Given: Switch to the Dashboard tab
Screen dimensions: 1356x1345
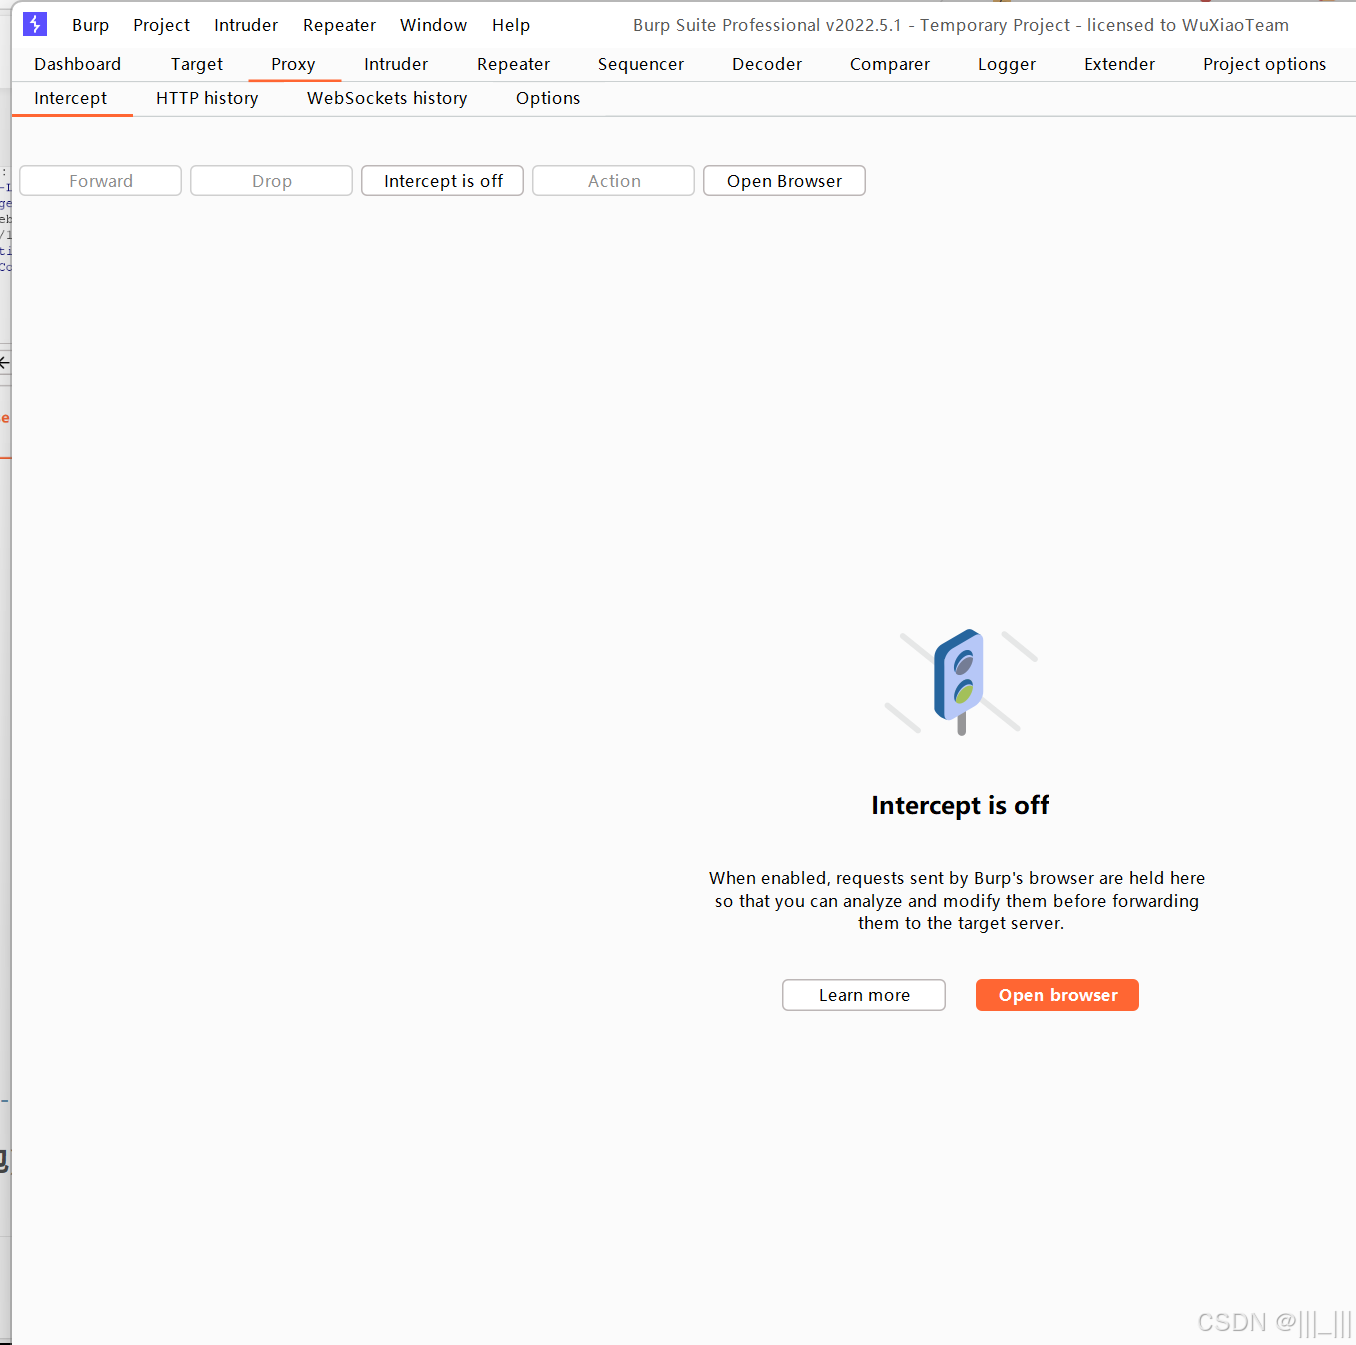Looking at the screenshot, I should coord(77,64).
